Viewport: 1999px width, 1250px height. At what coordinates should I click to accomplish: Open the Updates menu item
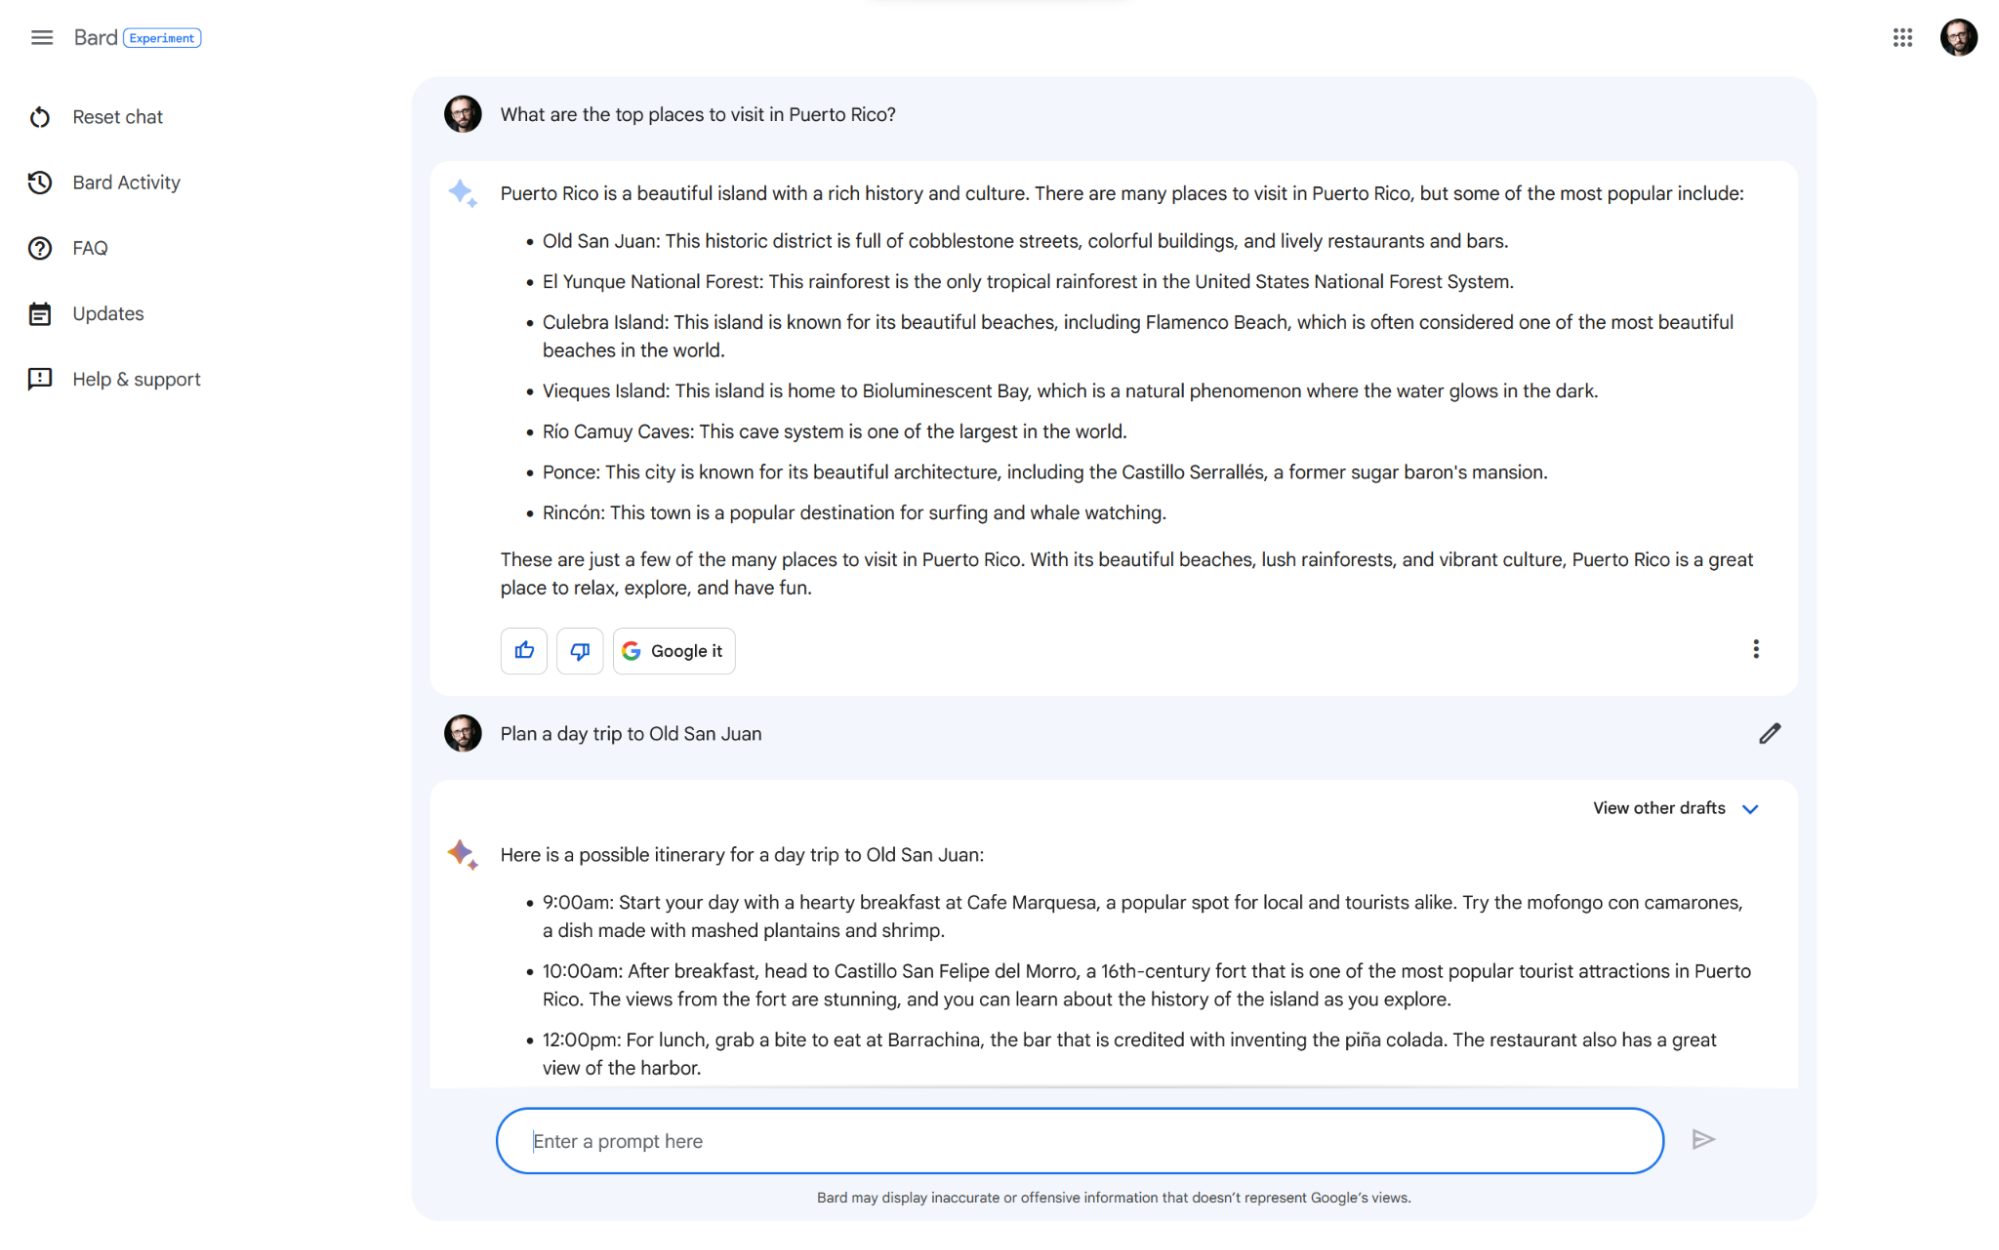click(x=107, y=312)
